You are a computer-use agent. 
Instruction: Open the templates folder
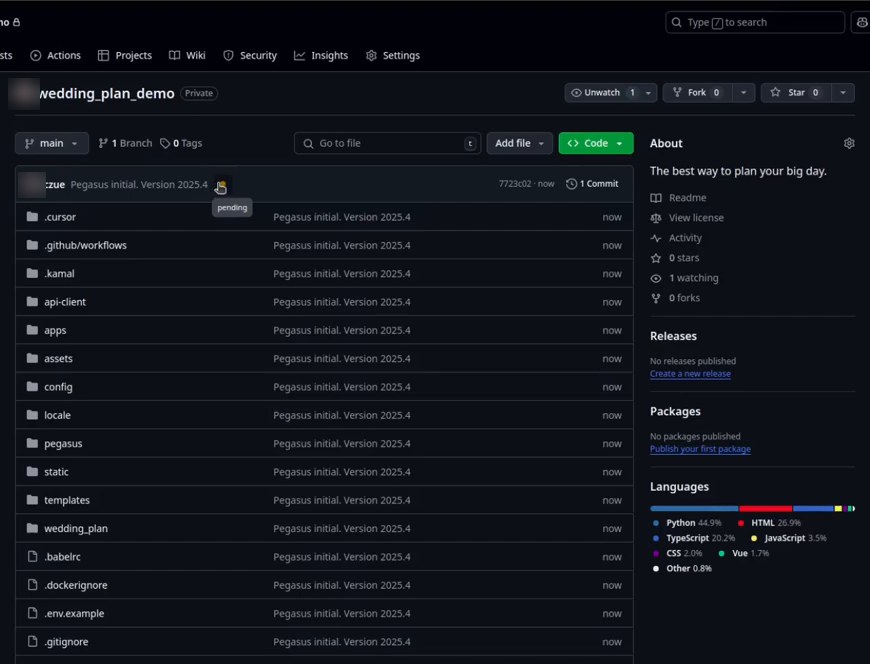[x=67, y=500]
